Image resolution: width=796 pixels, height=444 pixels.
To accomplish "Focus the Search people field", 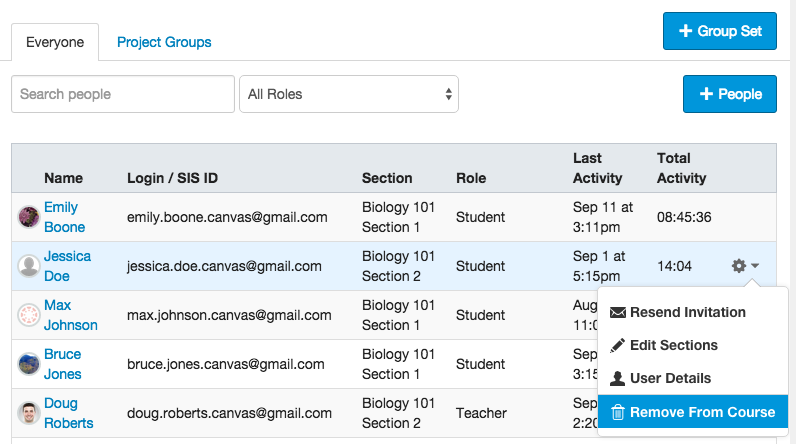I will [x=123, y=94].
